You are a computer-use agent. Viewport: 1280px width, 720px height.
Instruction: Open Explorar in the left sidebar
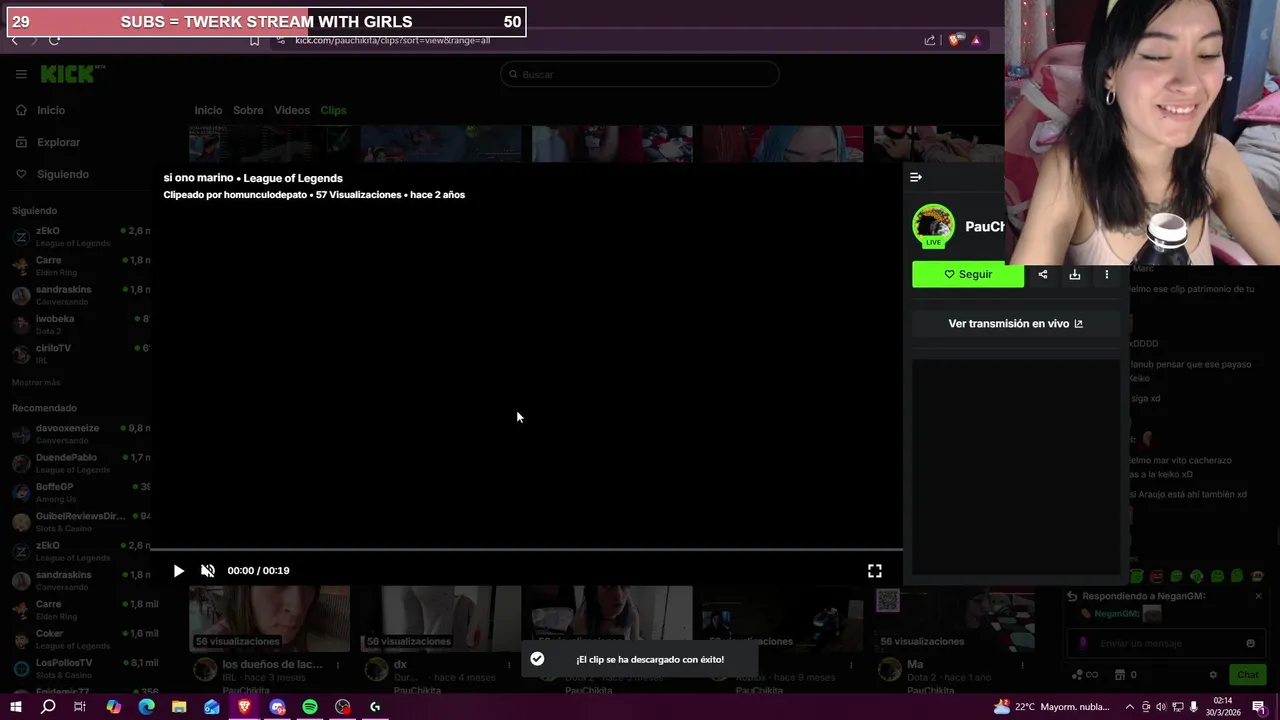click(48, 142)
